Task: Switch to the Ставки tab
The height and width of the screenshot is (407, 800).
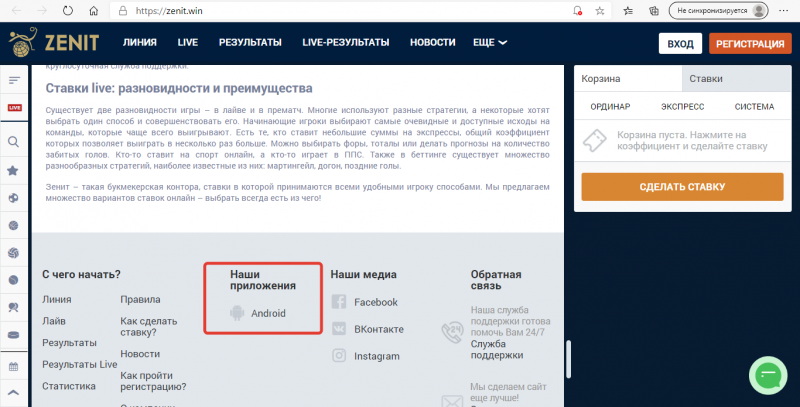Action: pyautogui.click(x=737, y=79)
